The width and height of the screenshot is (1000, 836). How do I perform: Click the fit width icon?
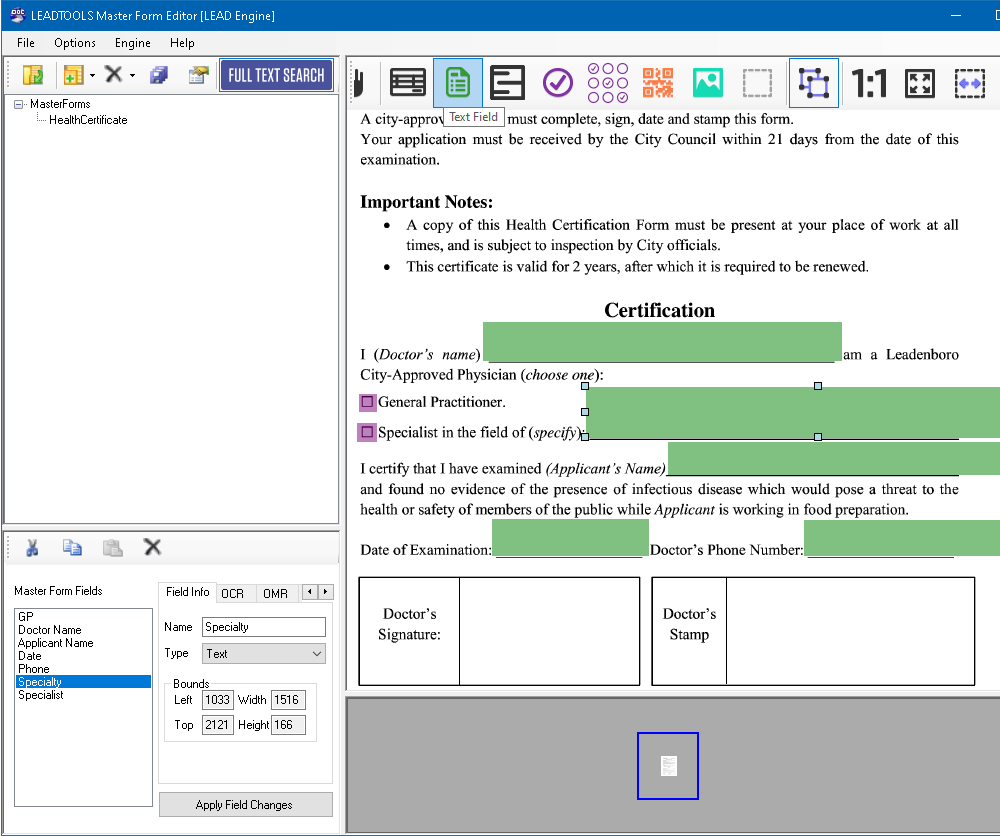point(969,83)
